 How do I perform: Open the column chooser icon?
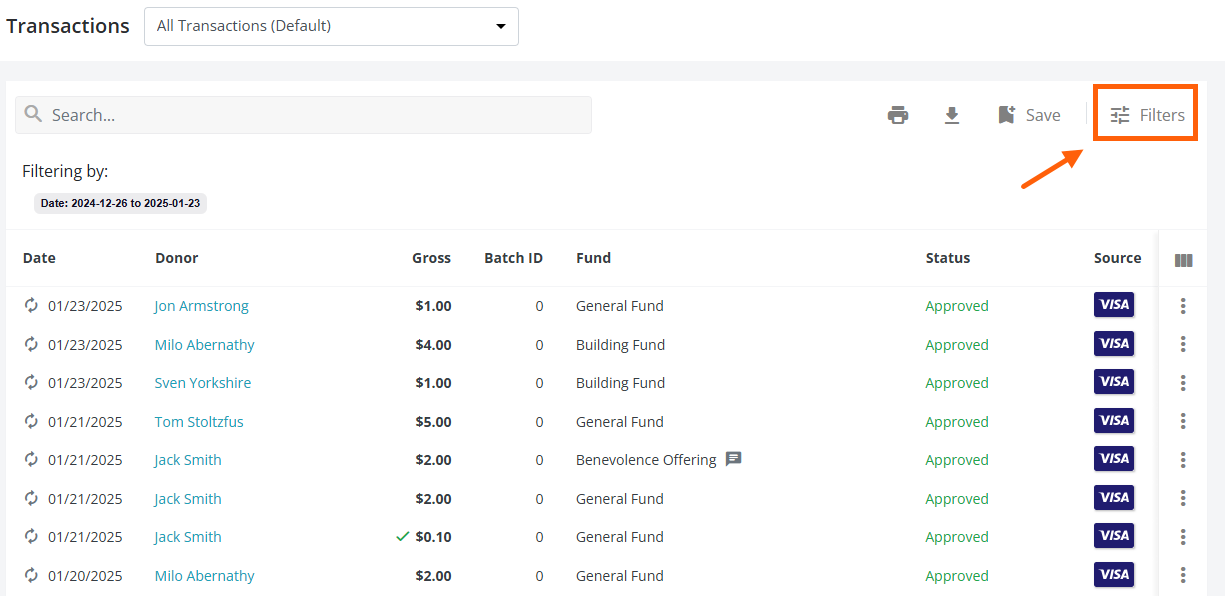point(1183,258)
